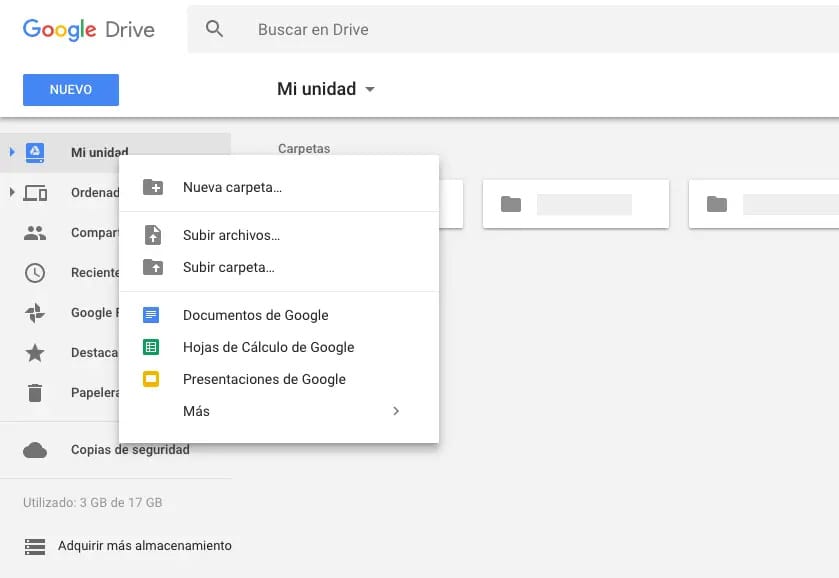
Task: Select Papelera in the sidebar
Action: tap(95, 393)
